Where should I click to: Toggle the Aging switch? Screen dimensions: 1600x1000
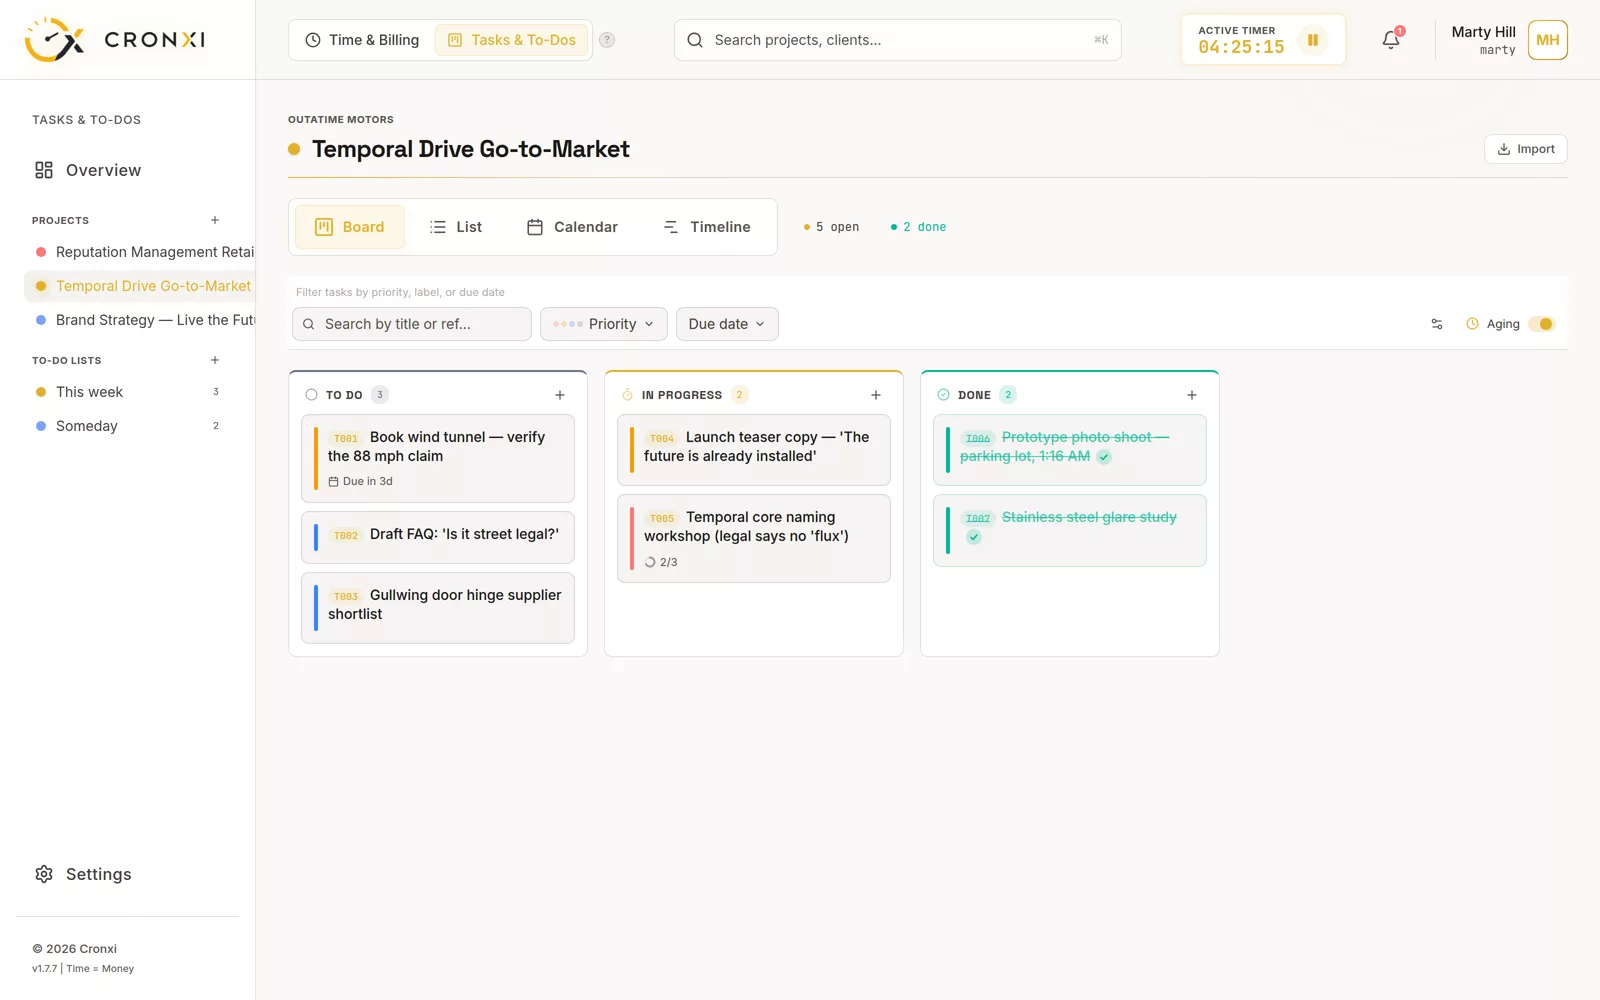[x=1542, y=324]
